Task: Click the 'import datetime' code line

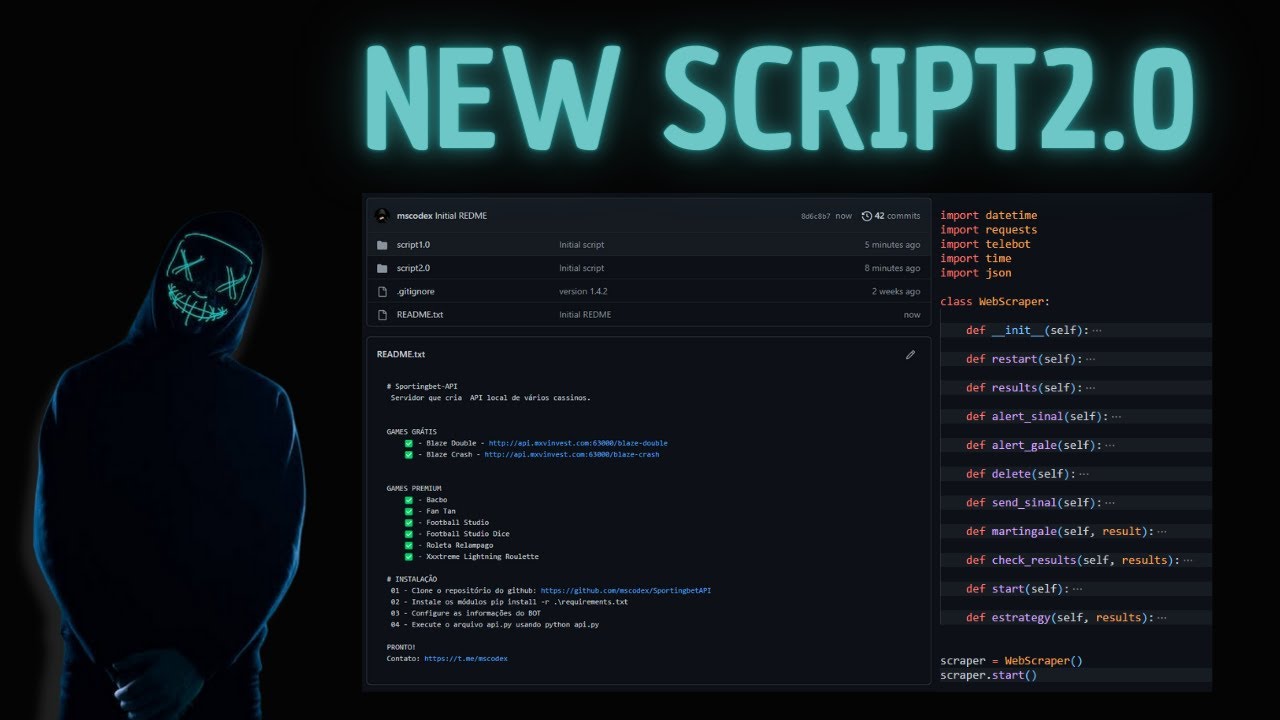Action: 988,215
